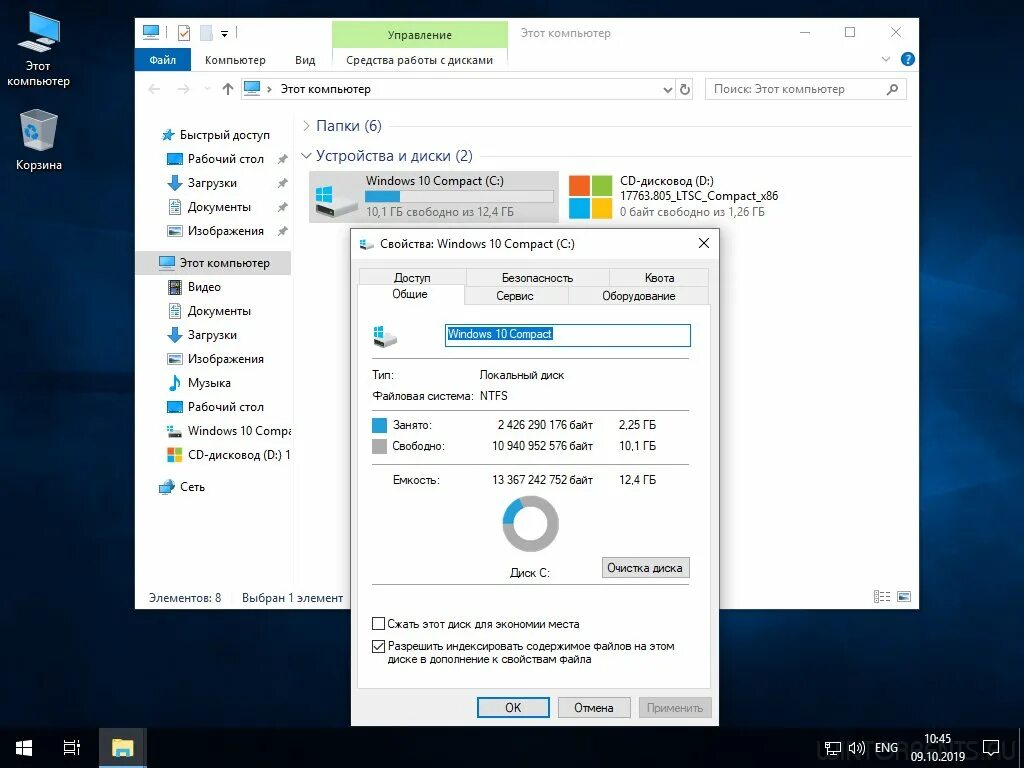Open the Безопасность tab in properties
Image resolution: width=1024 pixels, height=768 pixels.
[x=537, y=278]
